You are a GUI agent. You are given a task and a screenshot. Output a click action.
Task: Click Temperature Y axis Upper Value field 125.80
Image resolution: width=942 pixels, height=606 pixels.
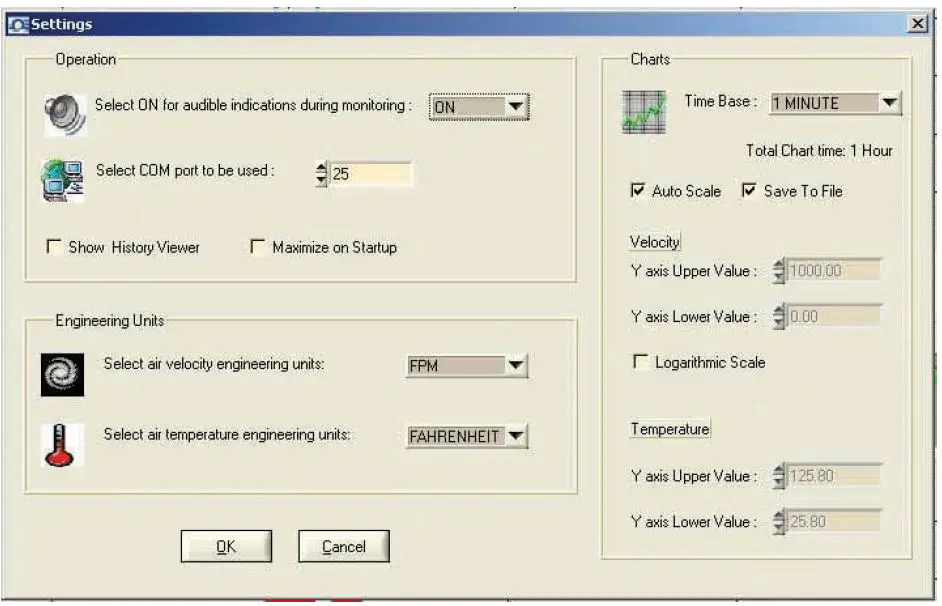click(834, 476)
